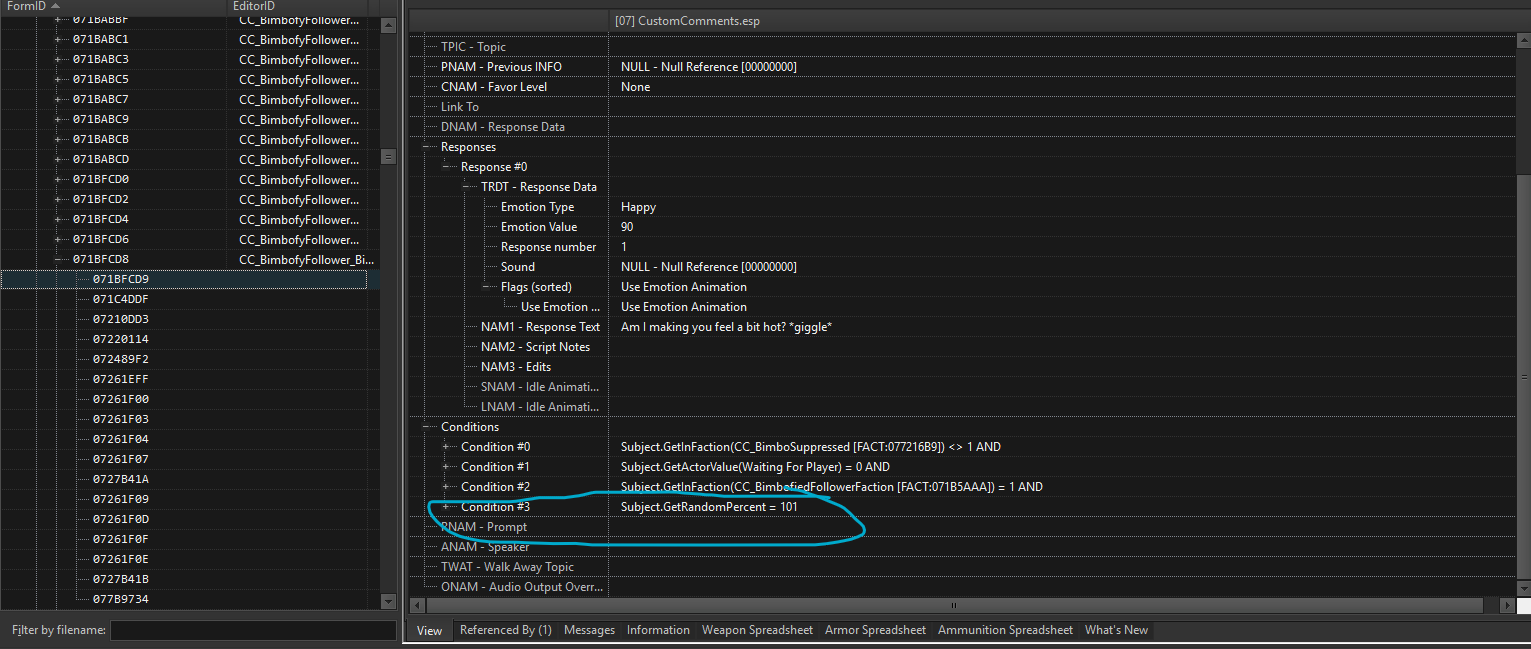Open the Weapon Spreadsheet tab
Viewport: 1531px width, 649px height.
[757, 630]
